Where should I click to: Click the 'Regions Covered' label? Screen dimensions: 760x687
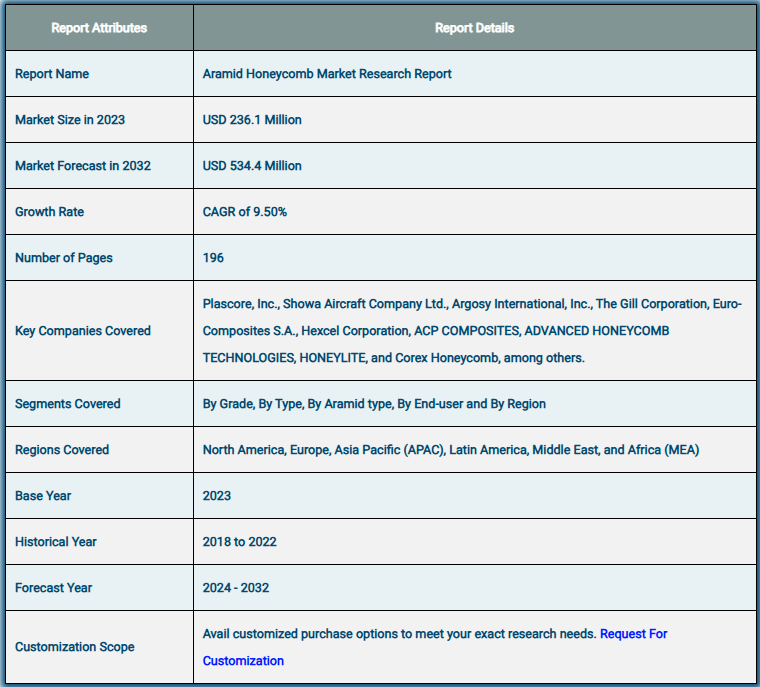point(62,450)
